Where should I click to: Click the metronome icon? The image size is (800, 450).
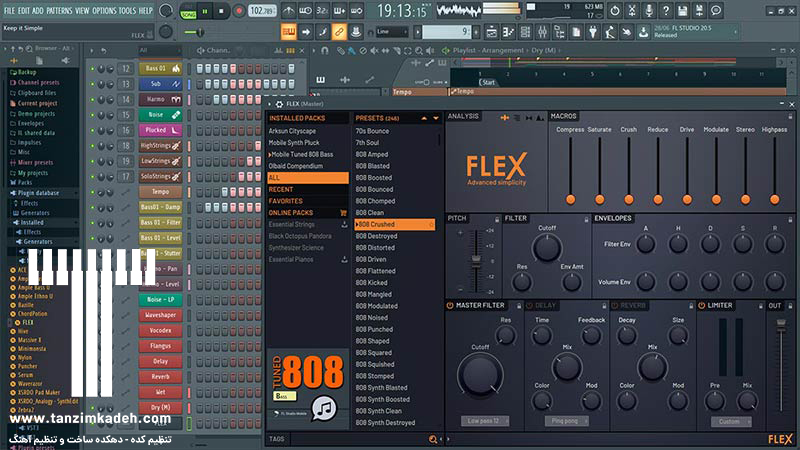[288, 11]
